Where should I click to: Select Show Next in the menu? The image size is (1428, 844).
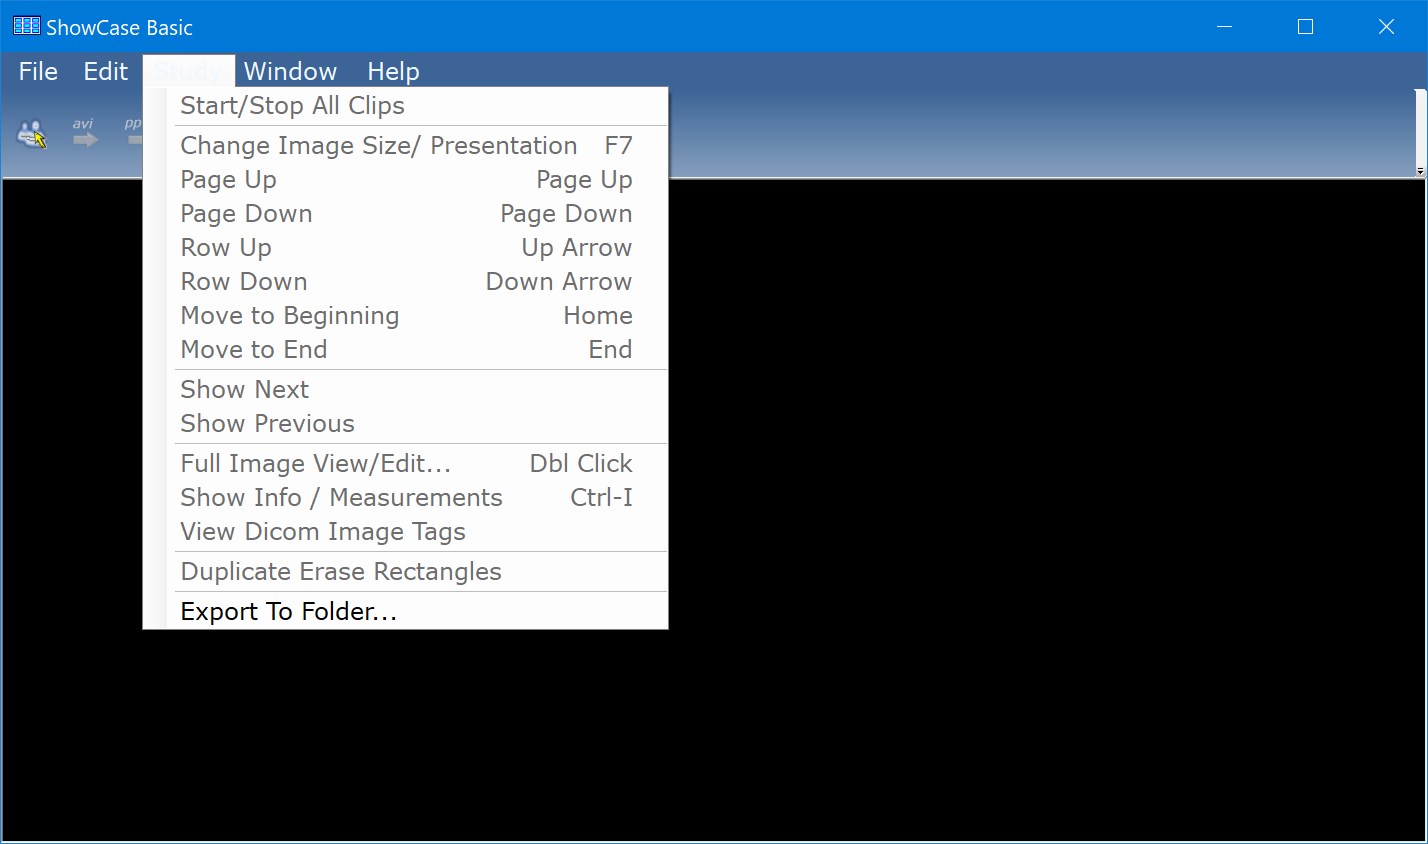[245, 390]
